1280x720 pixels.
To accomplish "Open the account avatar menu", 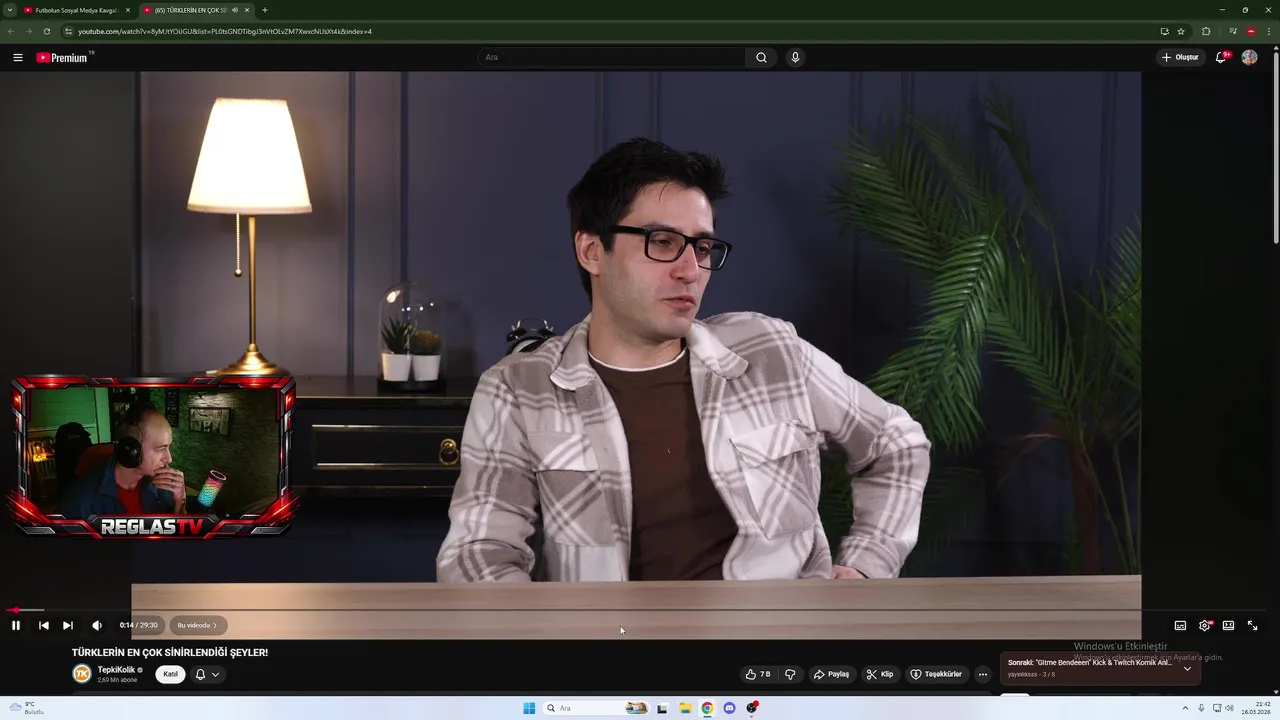I will pos(1249,57).
